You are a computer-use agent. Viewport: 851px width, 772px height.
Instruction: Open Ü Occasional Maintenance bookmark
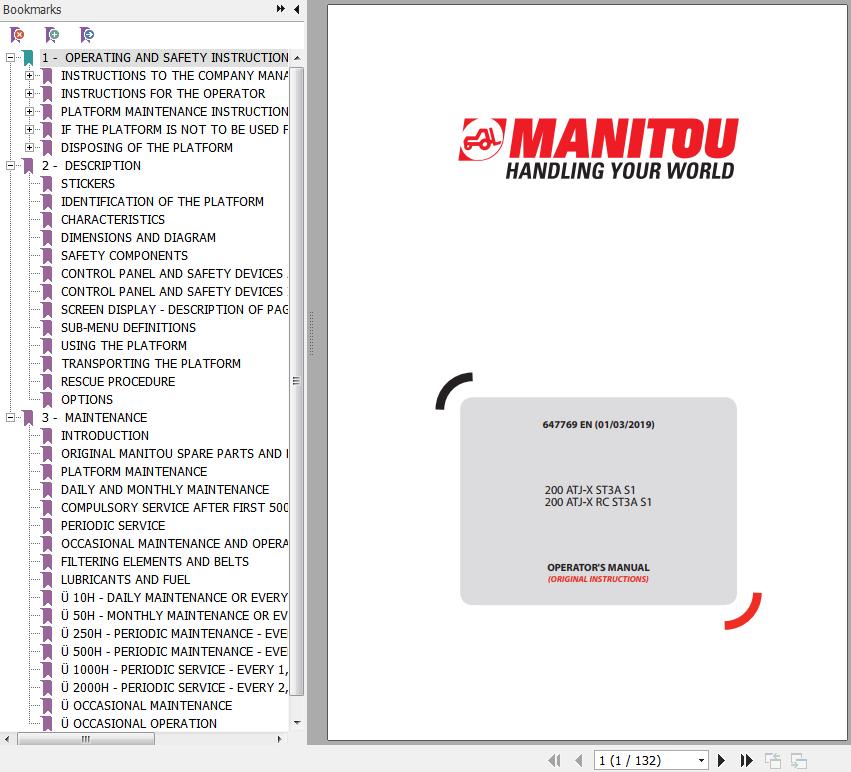146,705
